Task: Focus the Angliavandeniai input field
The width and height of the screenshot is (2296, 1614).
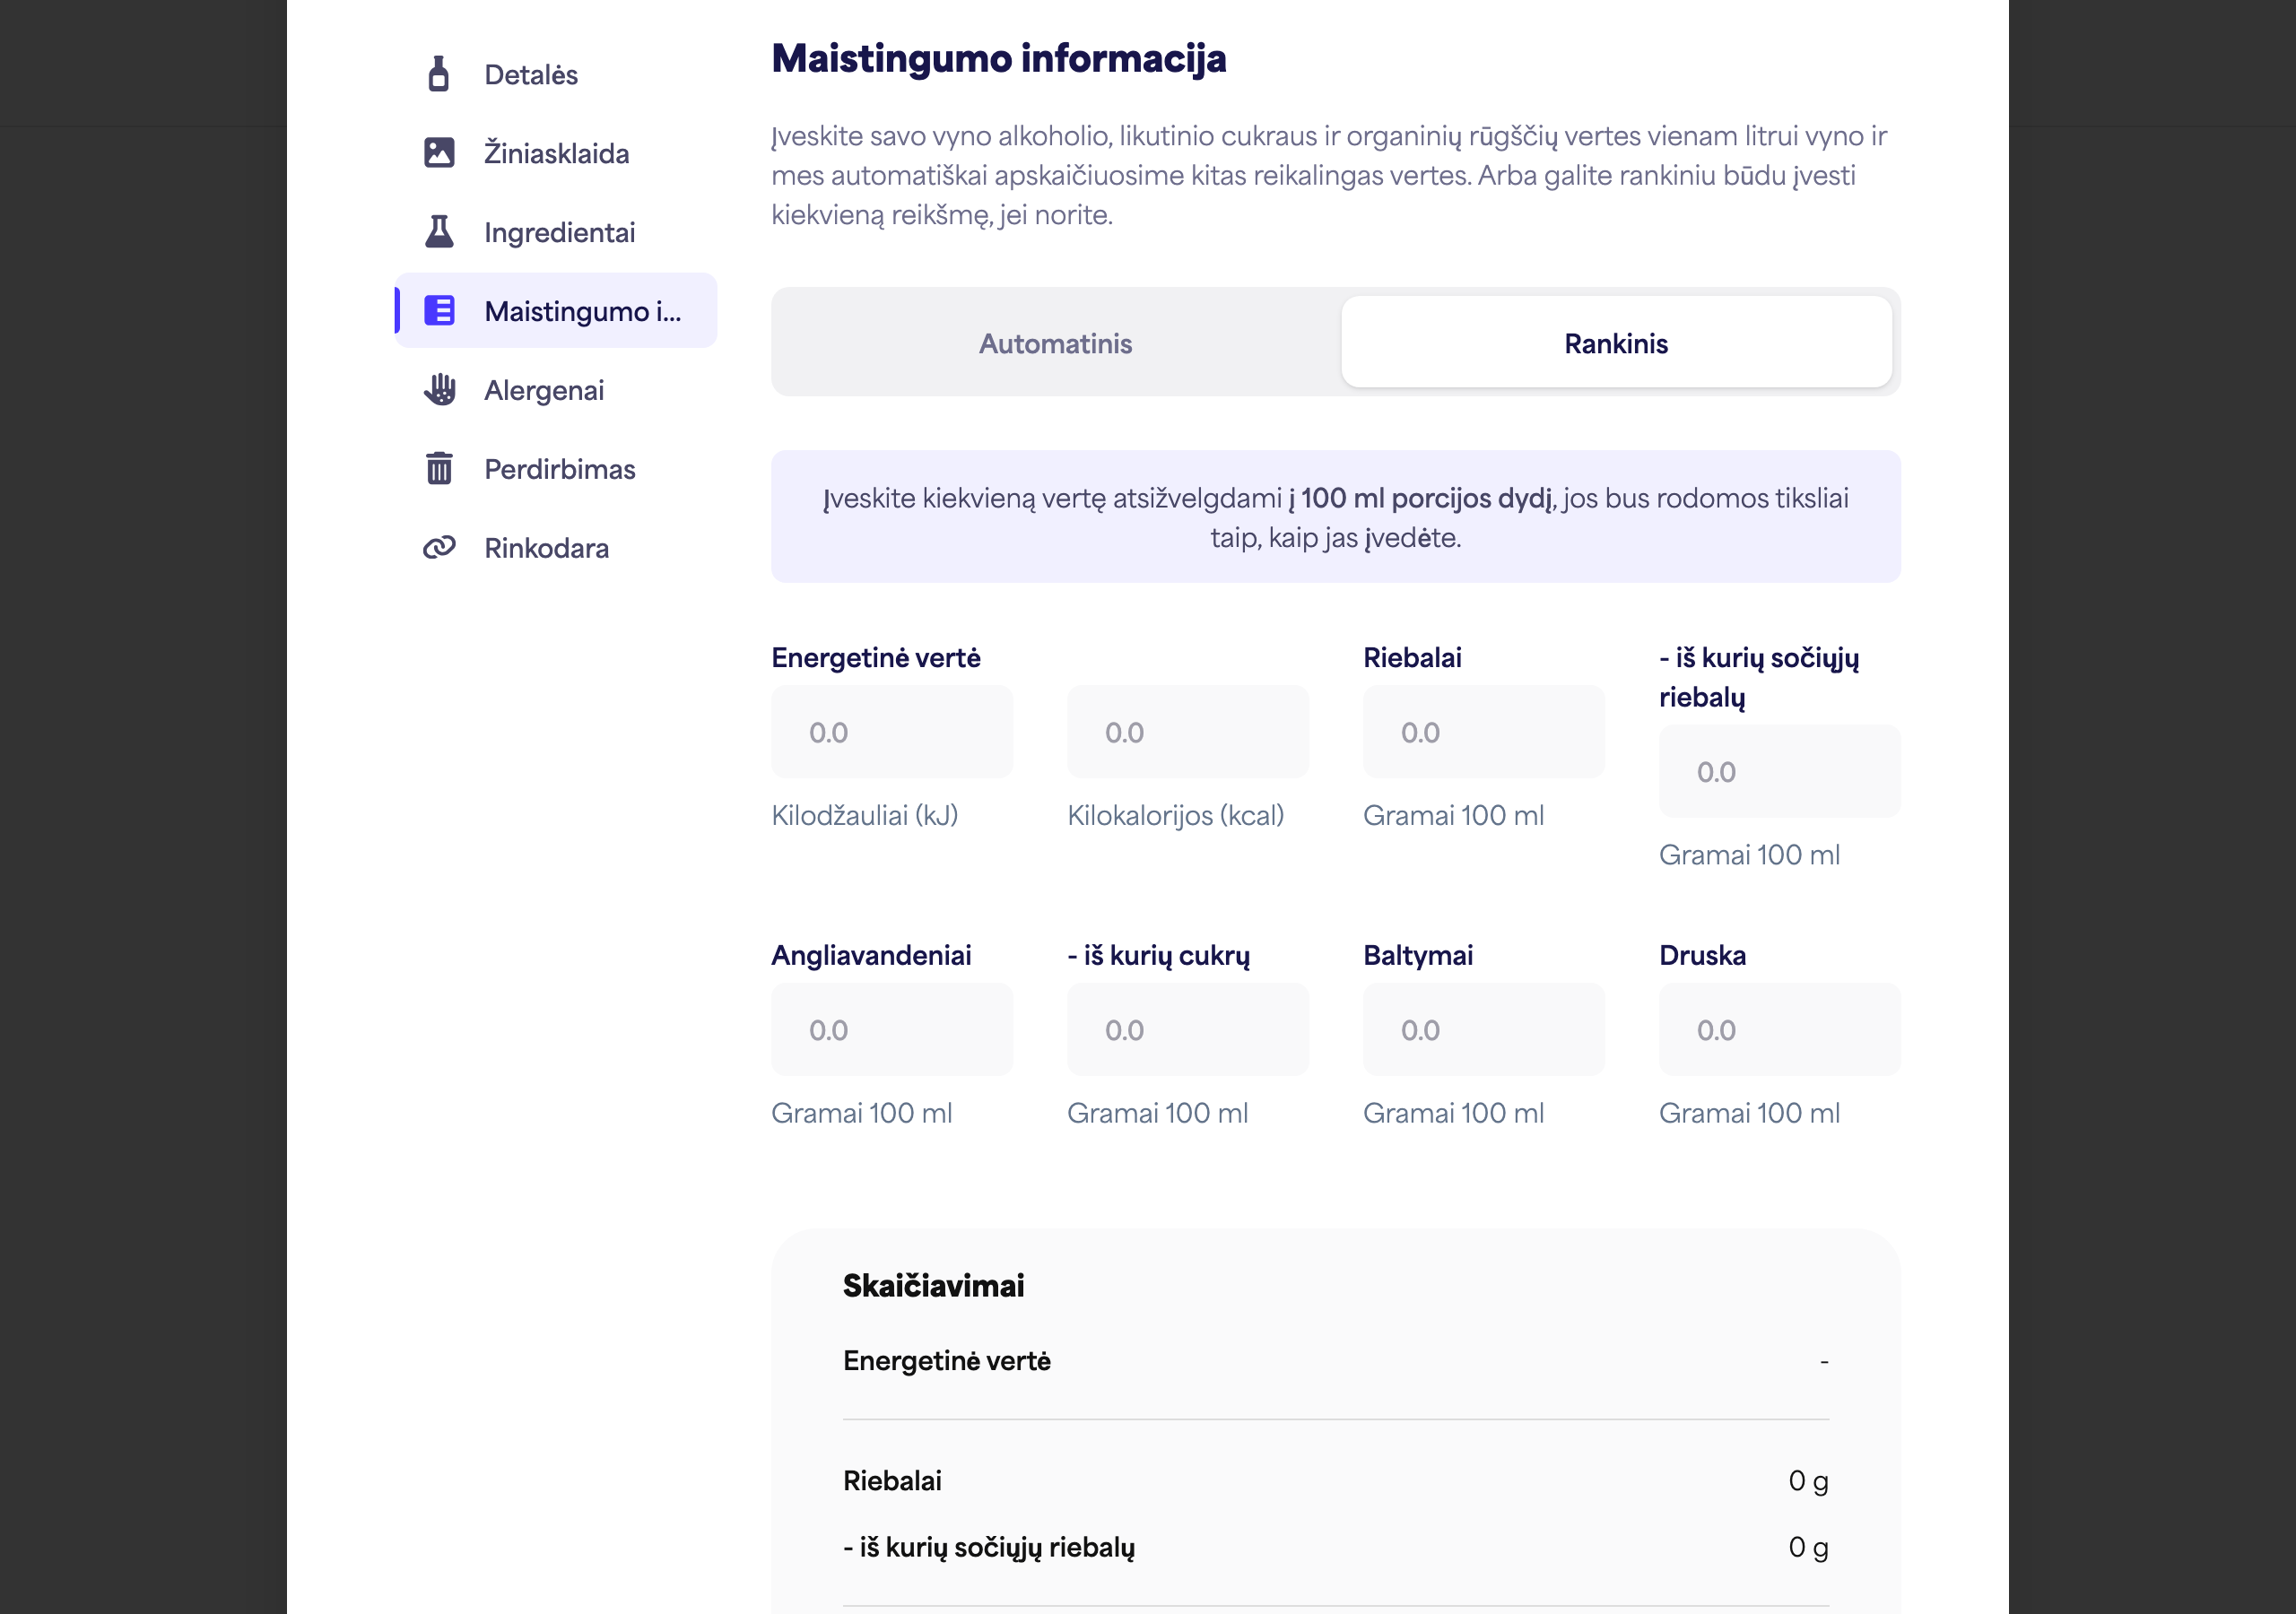Action: [892, 1029]
